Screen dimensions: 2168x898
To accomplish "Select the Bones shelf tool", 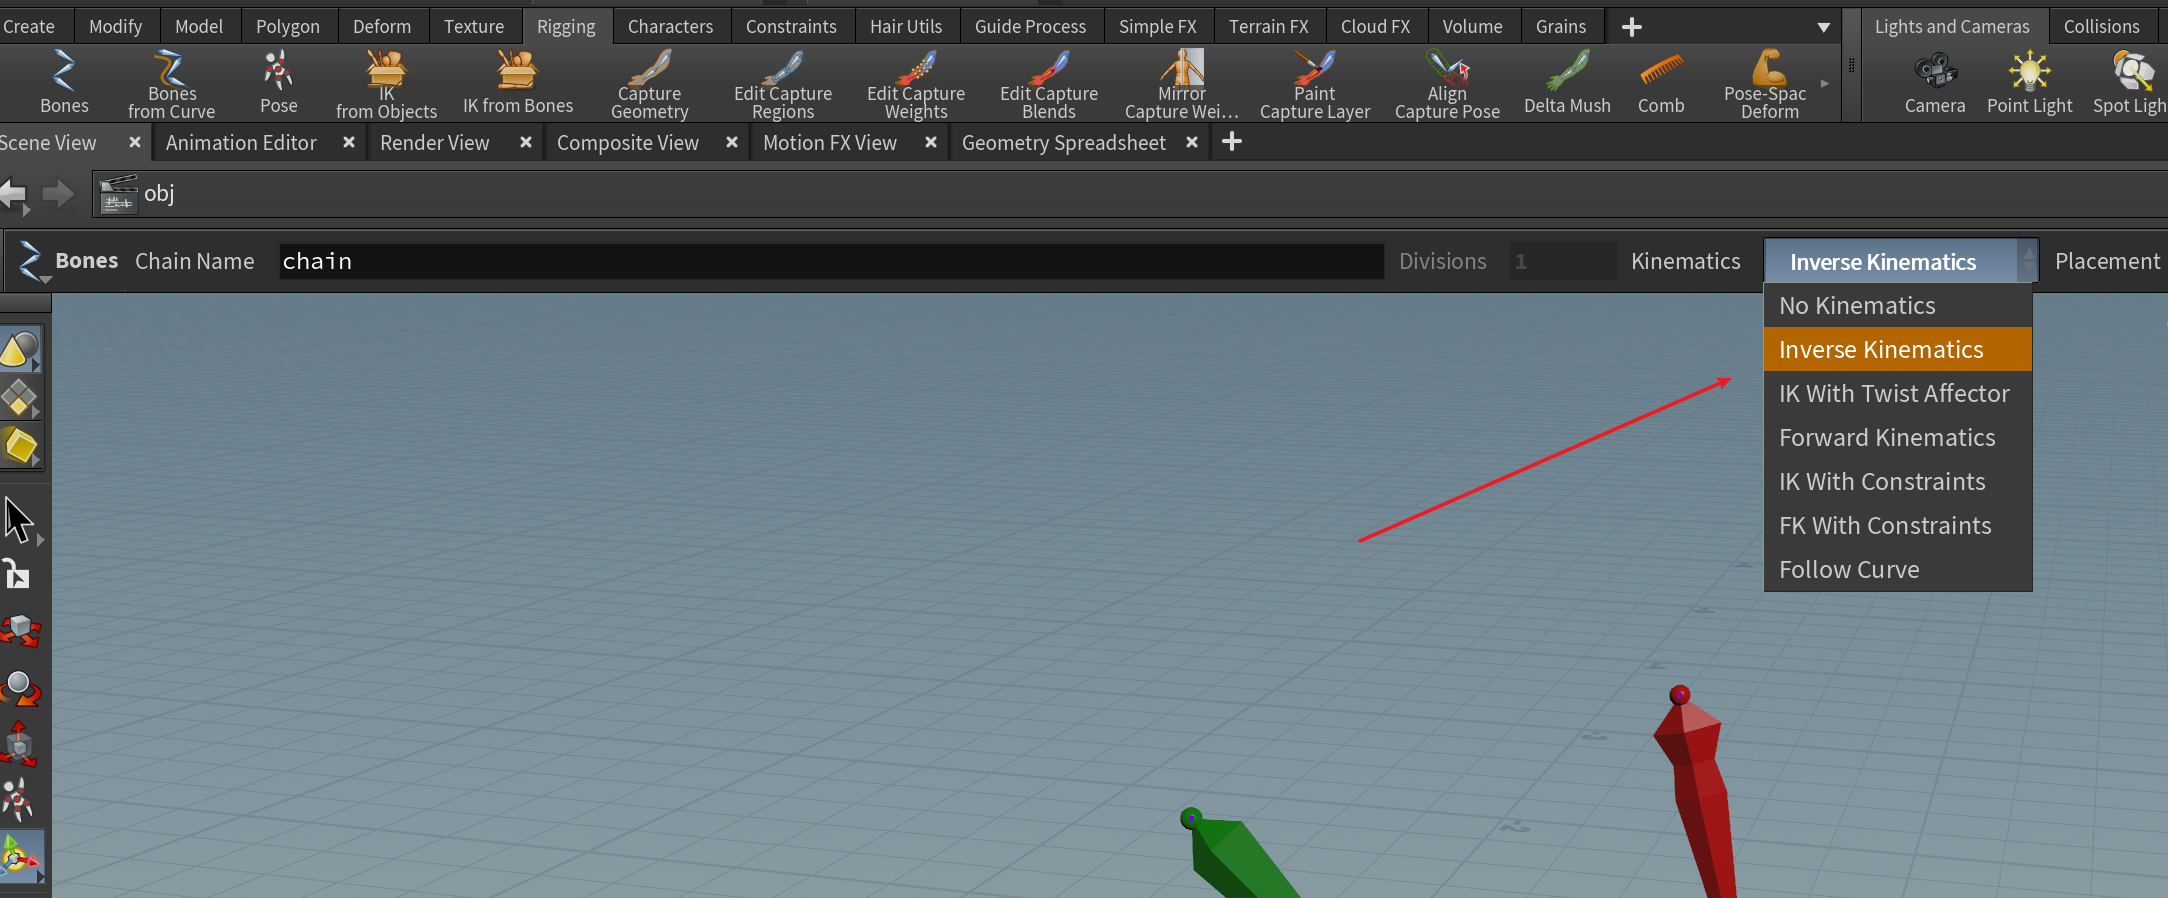I will 64,83.
